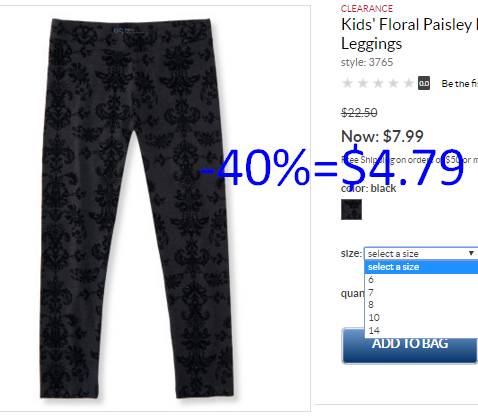Click the fifth rating star
This screenshot has width=478, height=418.
tap(409, 83)
